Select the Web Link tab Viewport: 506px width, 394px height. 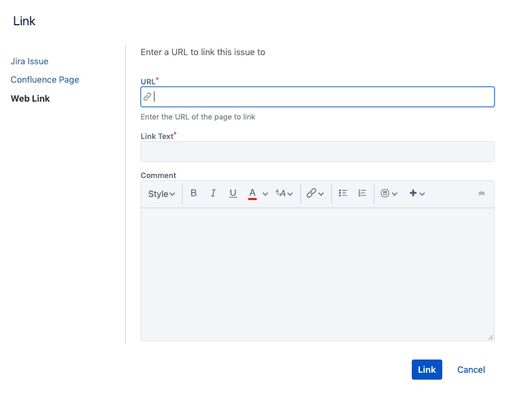tap(30, 99)
